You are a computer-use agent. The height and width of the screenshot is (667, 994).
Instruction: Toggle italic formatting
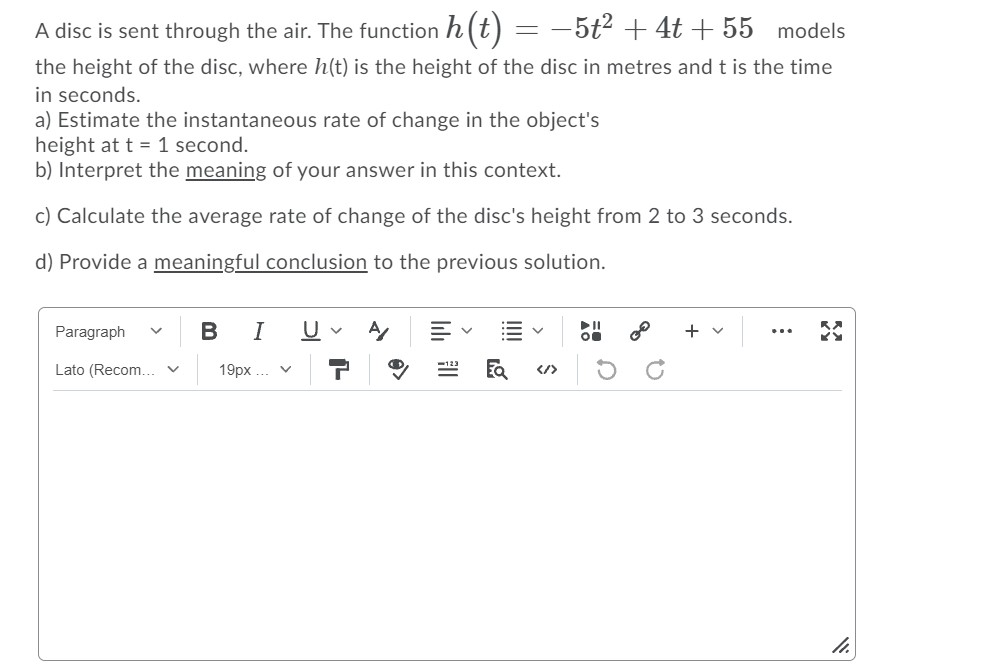click(x=257, y=330)
